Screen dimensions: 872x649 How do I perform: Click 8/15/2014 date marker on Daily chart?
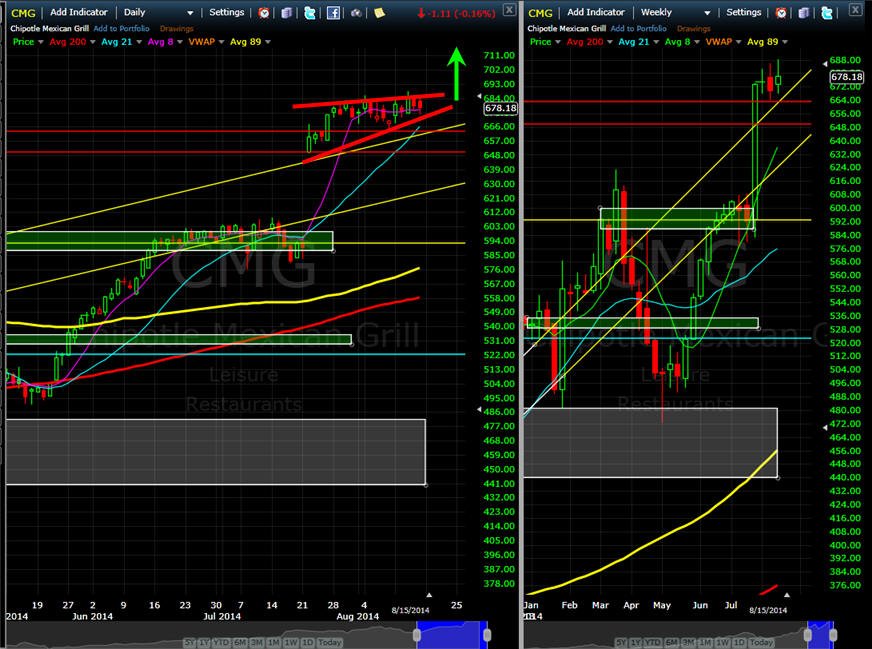pyautogui.click(x=410, y=610)
